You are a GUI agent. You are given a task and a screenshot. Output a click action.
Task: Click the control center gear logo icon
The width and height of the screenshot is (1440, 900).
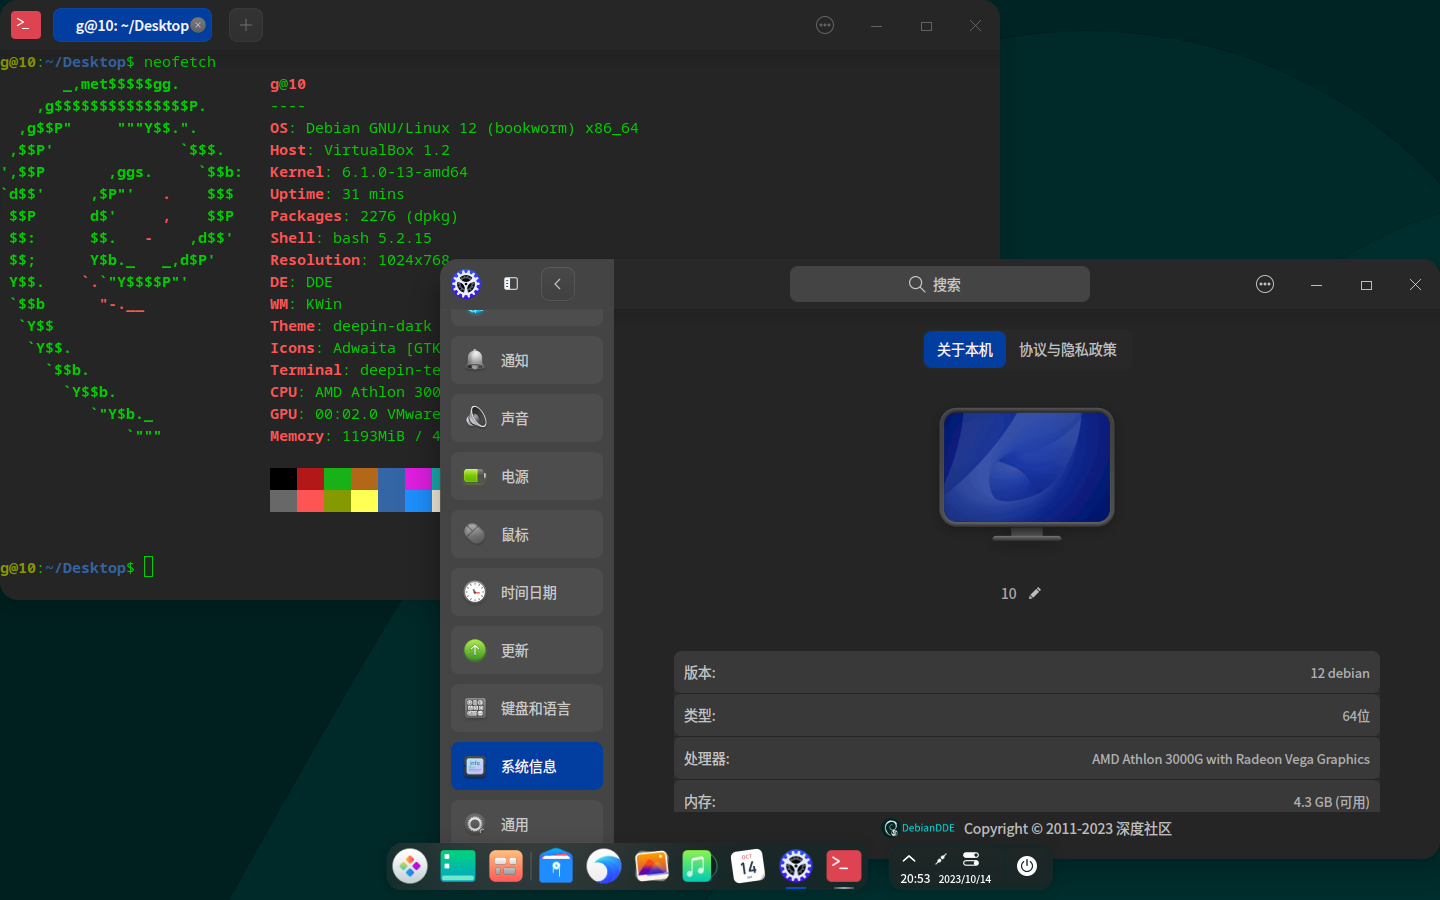pyautogui.click(x=466, y=284)
